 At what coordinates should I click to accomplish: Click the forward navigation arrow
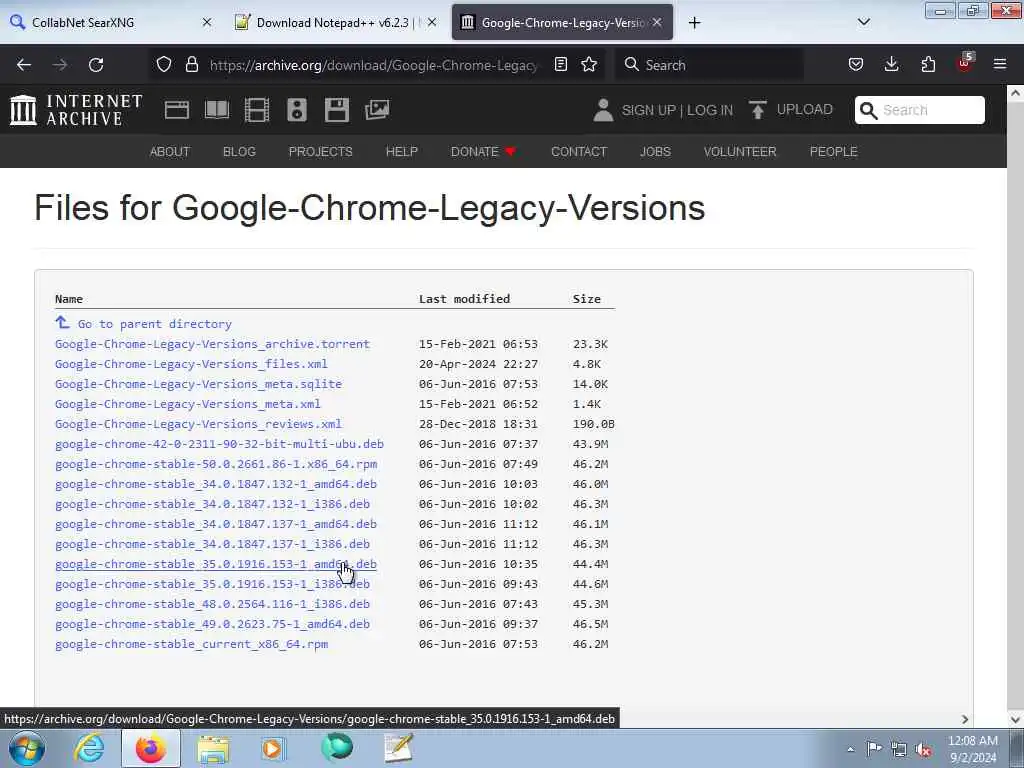coord(60,65)
